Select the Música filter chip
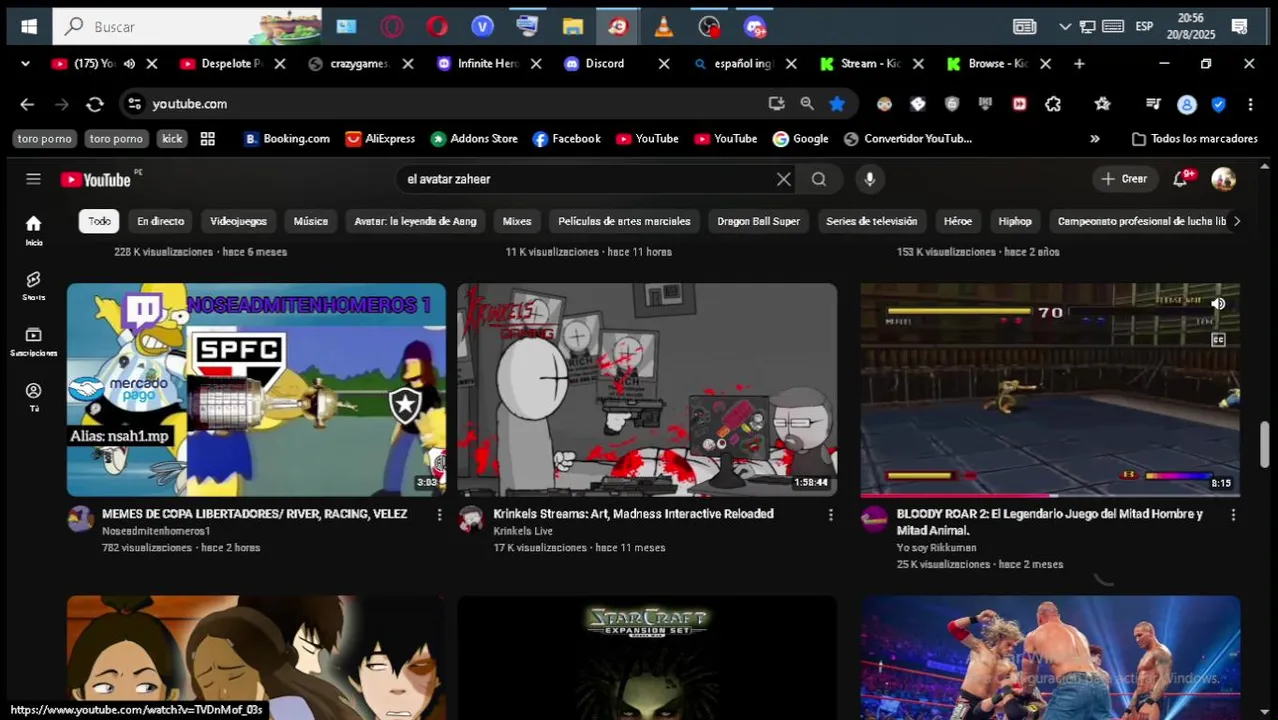Image resolution: width=1278 pixels, height=720 pixels. coord(310,221)
